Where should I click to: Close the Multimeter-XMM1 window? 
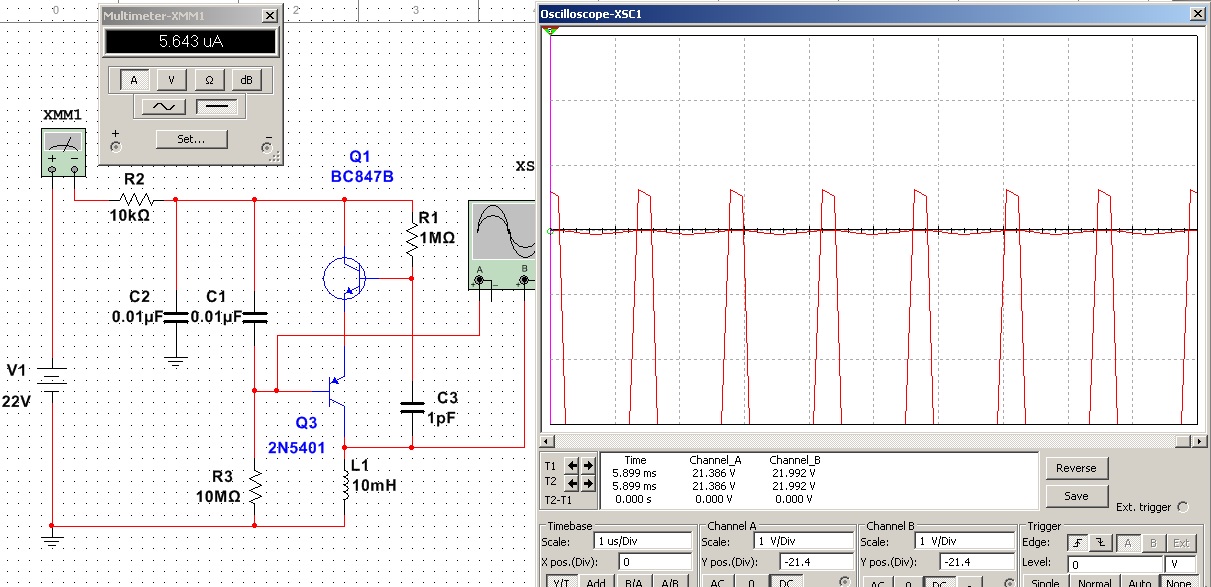pos(270,16)
